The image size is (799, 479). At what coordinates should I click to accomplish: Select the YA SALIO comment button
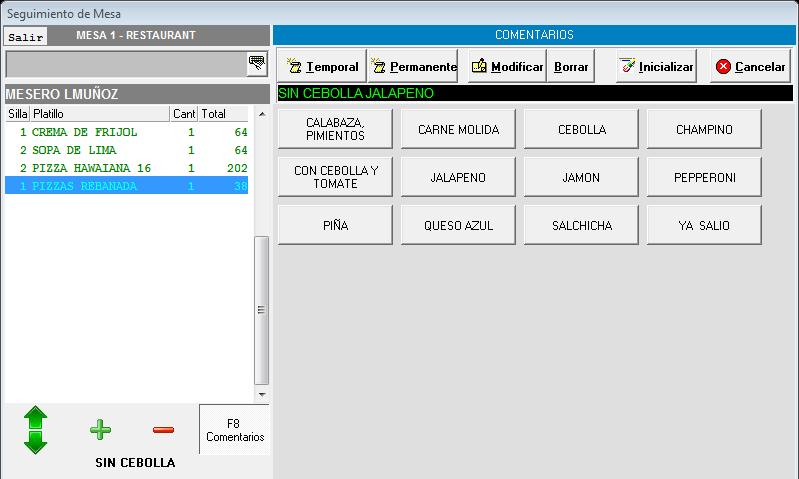click(x=704, y=225)
